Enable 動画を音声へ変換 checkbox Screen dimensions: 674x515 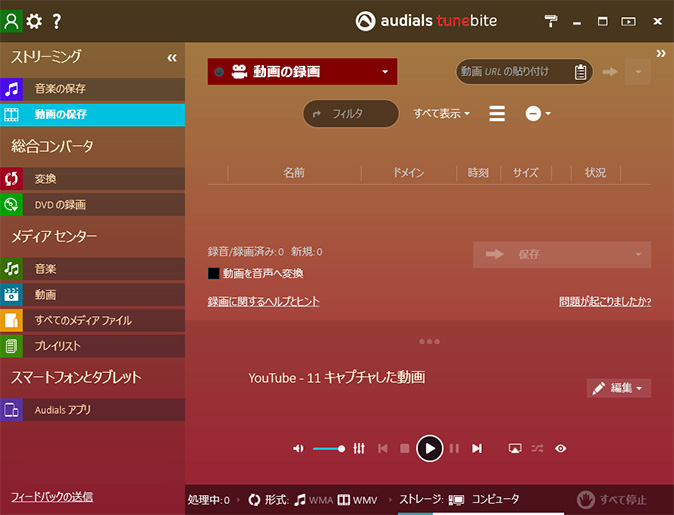[x=214, y=273]
